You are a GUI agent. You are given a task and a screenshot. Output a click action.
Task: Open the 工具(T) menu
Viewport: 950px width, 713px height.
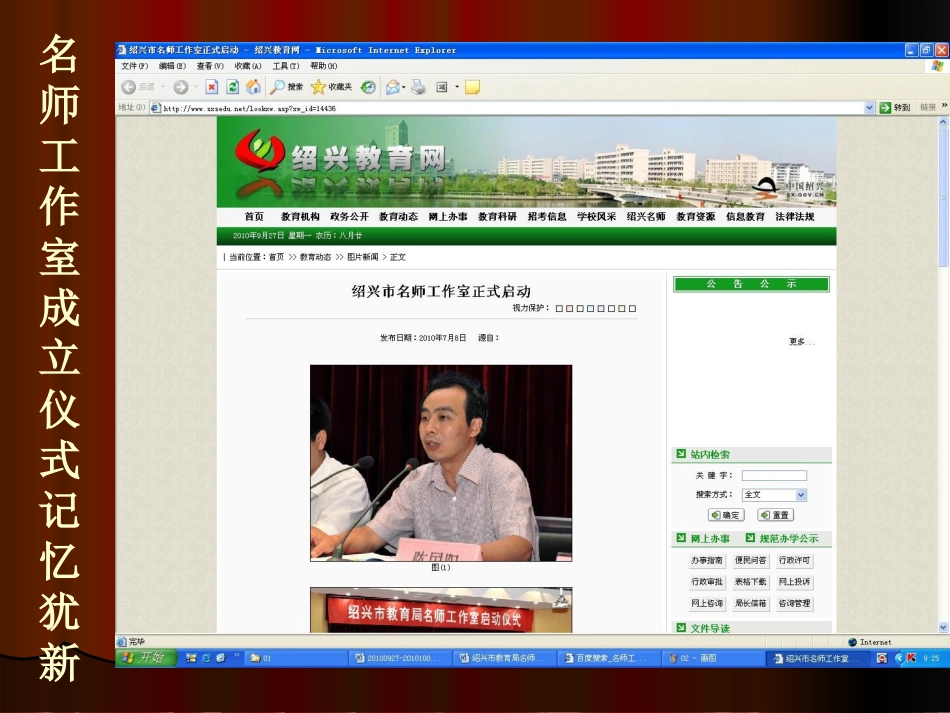pos(286,66)
